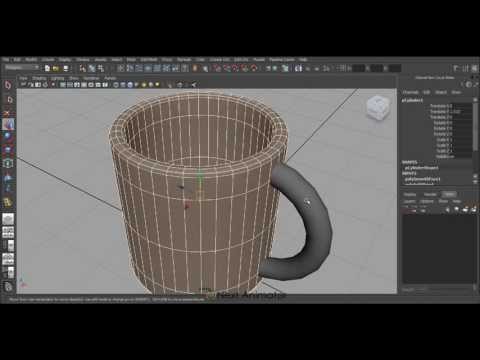Open the Channels menu in Channel Box

[410, 92]
